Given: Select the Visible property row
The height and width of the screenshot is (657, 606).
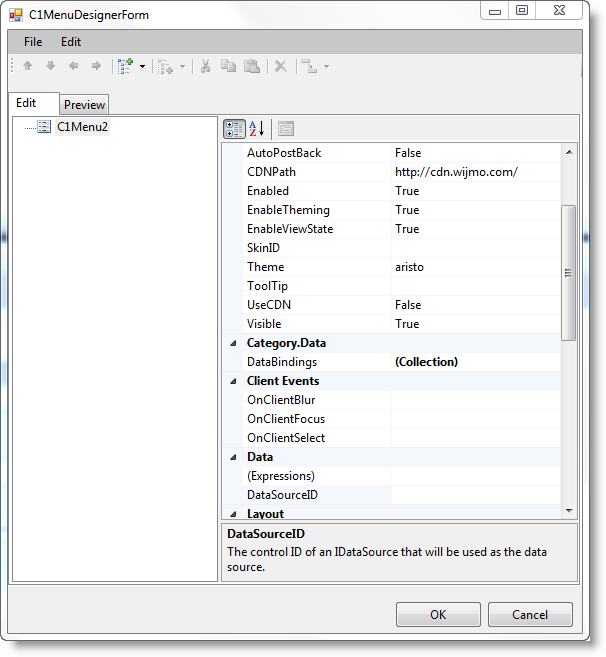Looking at the screenshot, I should 401,324.
